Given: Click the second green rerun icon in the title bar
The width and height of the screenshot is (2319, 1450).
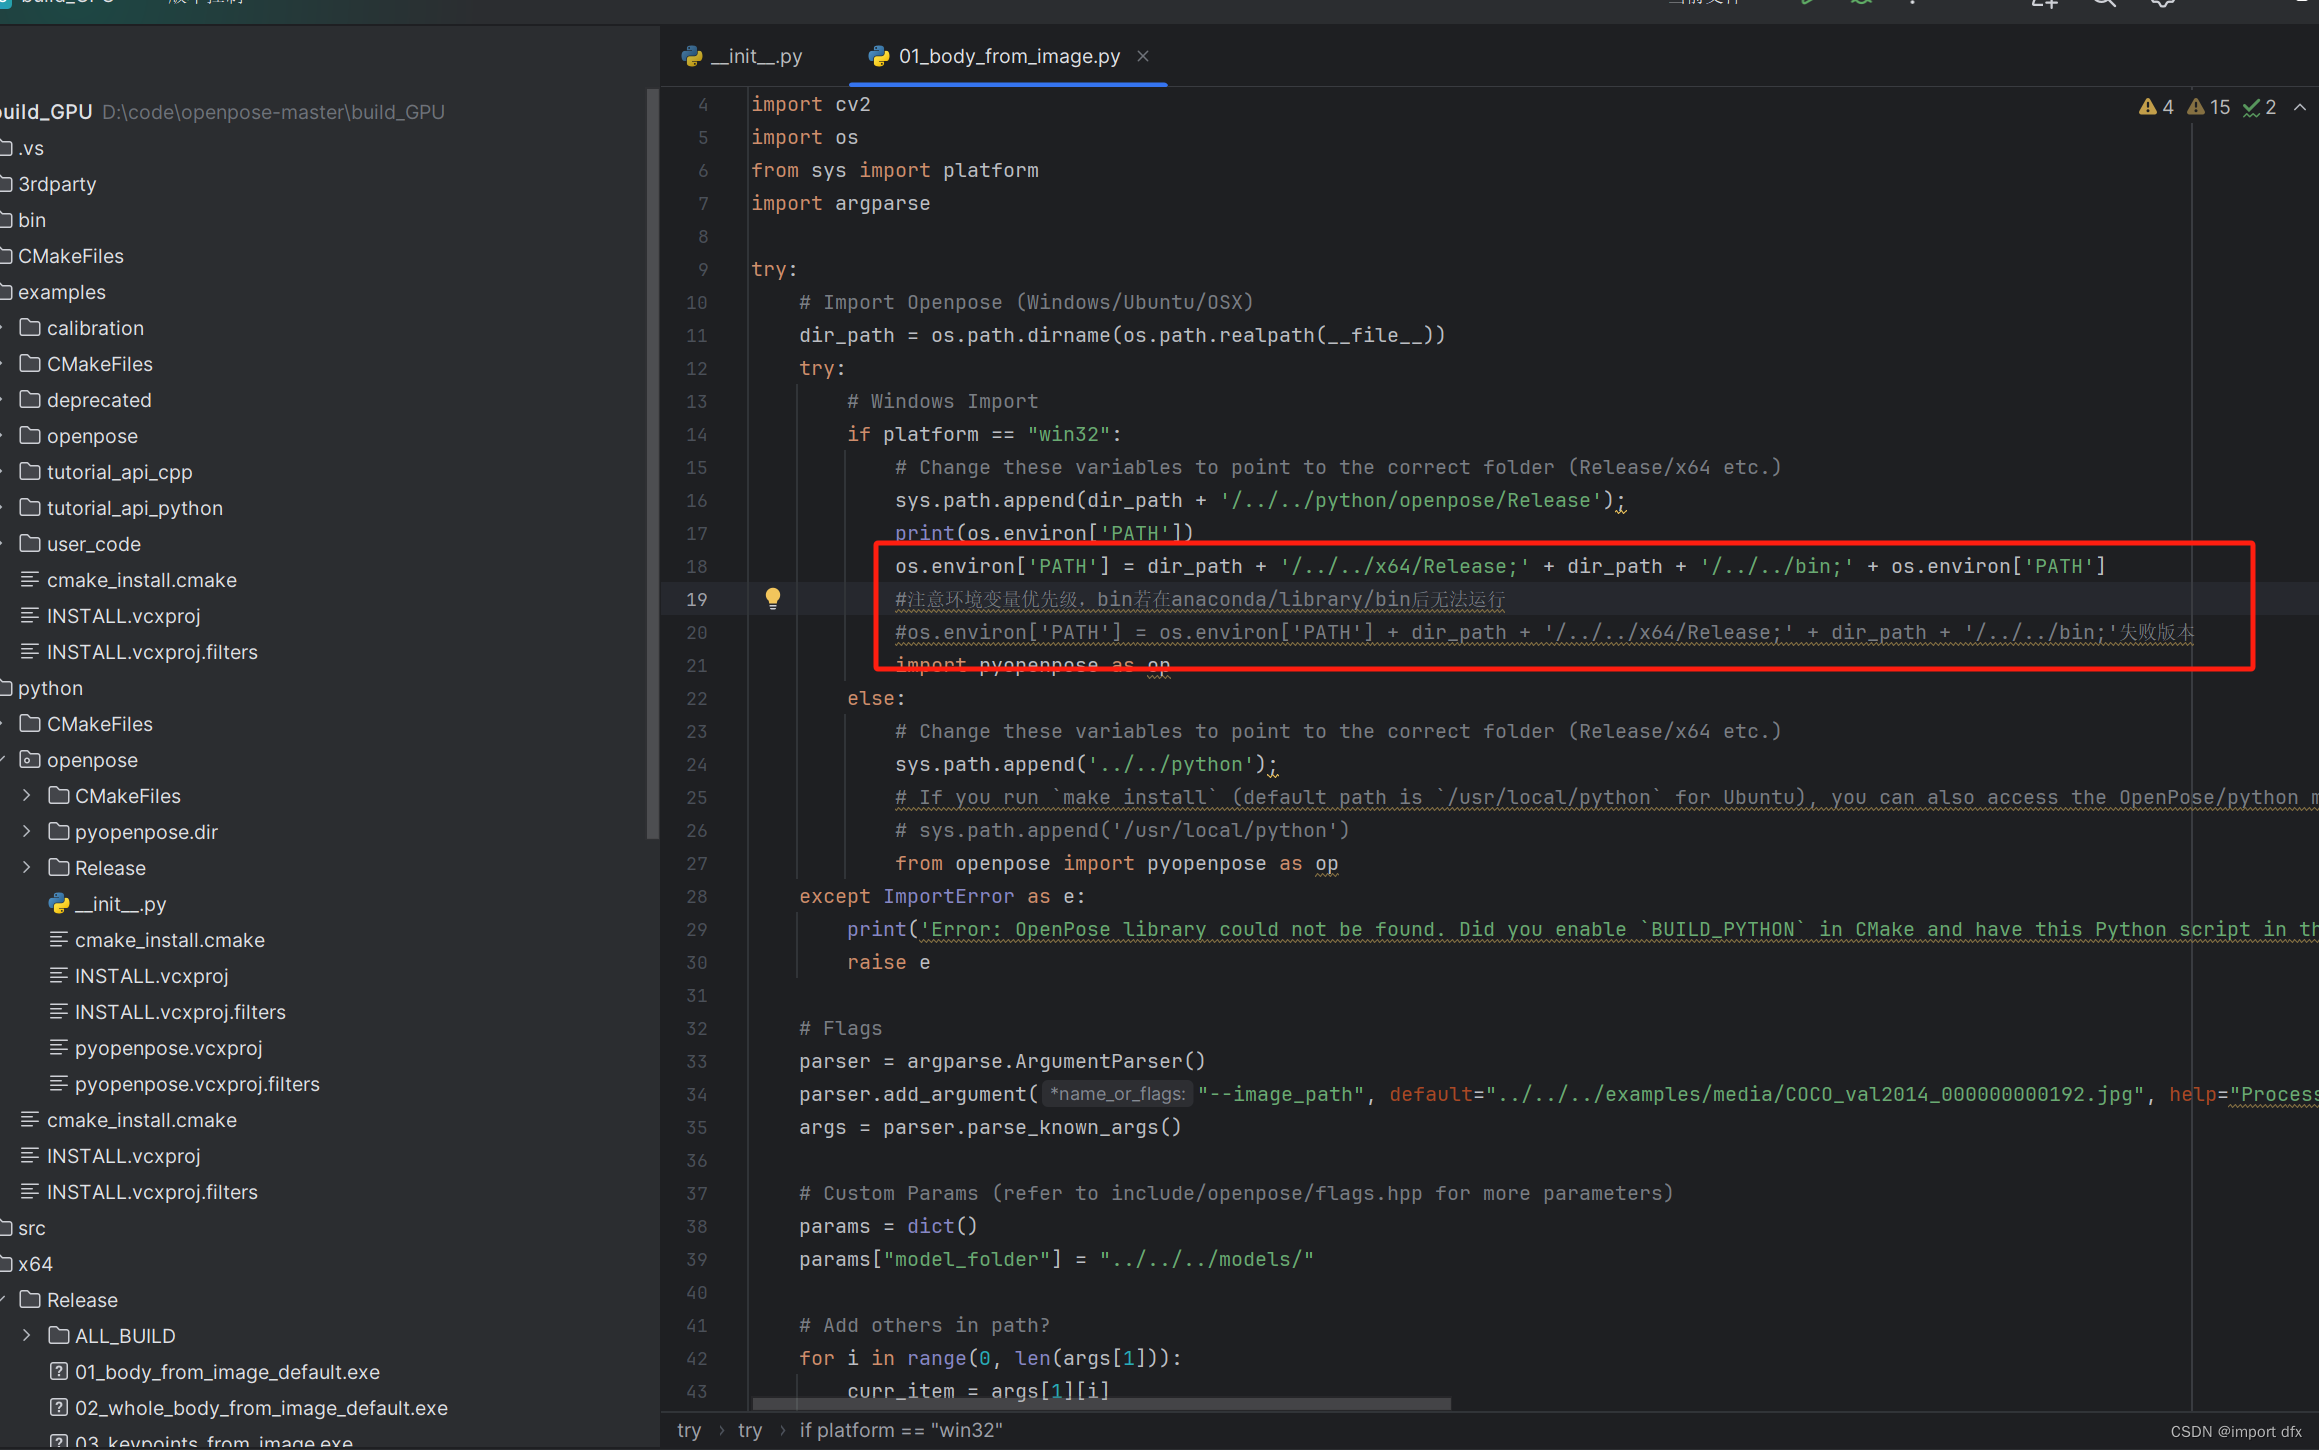Looking at the screenshot, I should (1860, 3).
